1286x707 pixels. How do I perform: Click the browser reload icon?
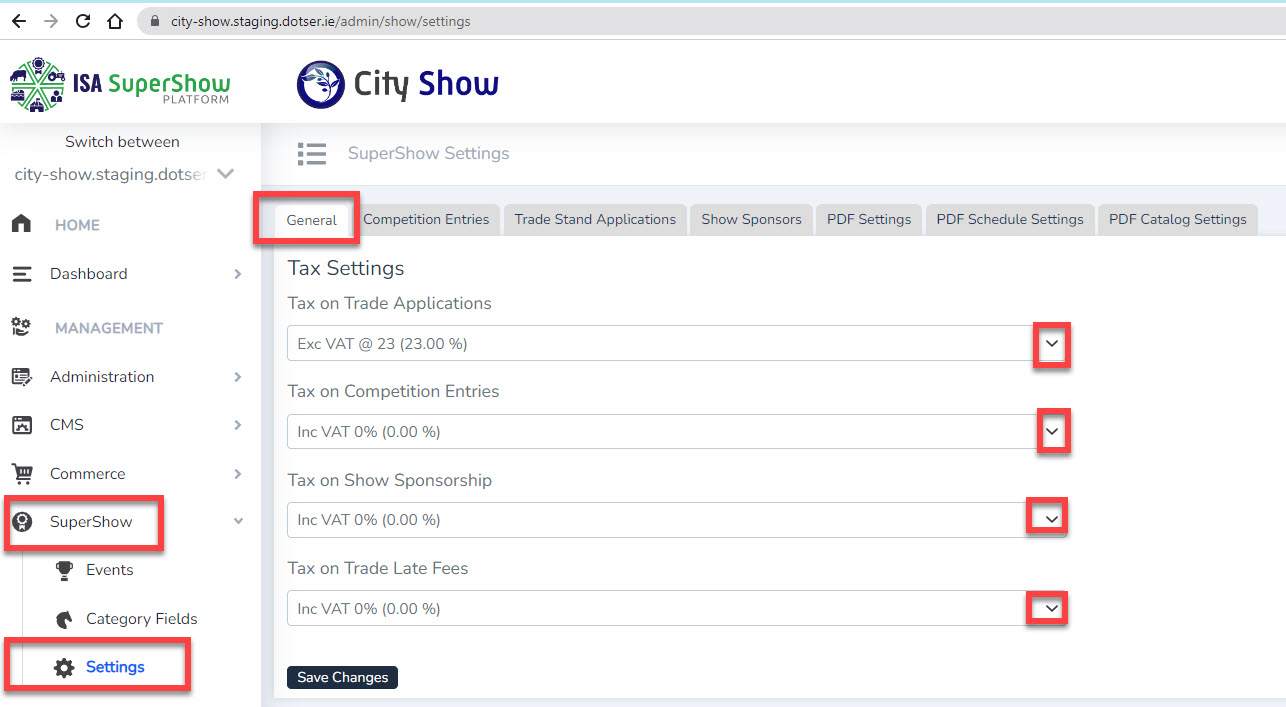point(83,20)
